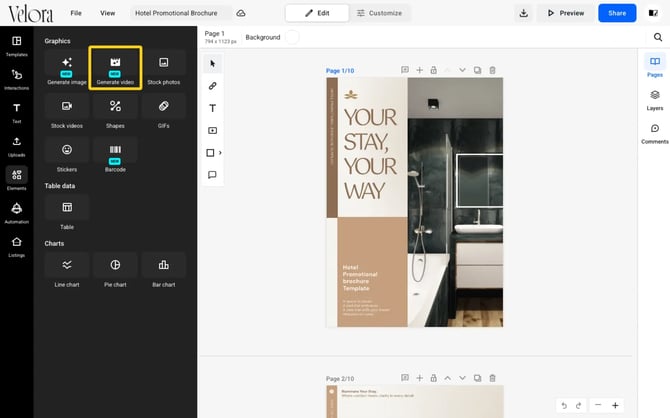Insert a Pie chart
Image resolution: width=670 pixels, height=418 pixels.
tap(115, 271)
